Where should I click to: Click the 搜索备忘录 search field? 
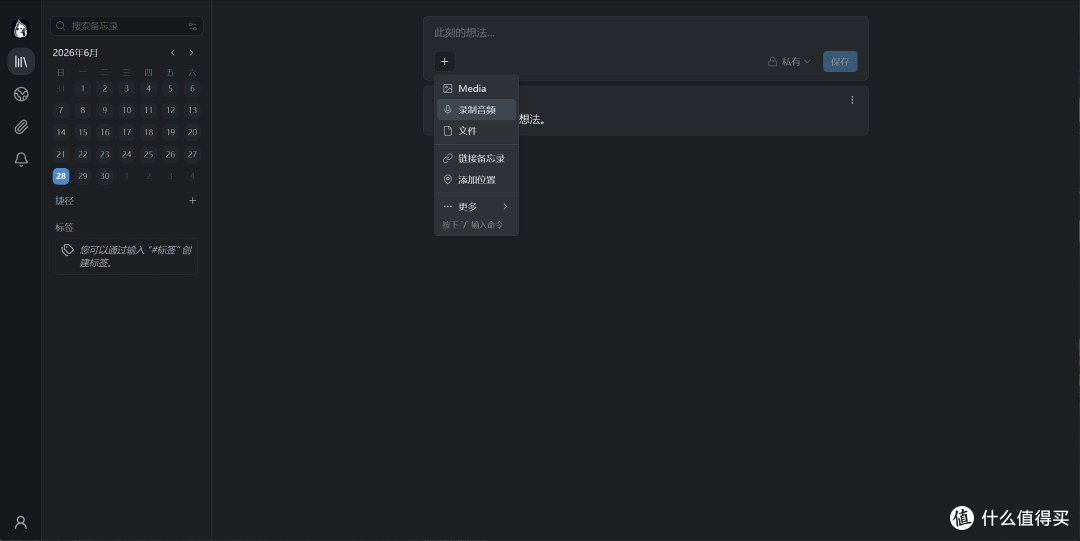click(126, 26)
